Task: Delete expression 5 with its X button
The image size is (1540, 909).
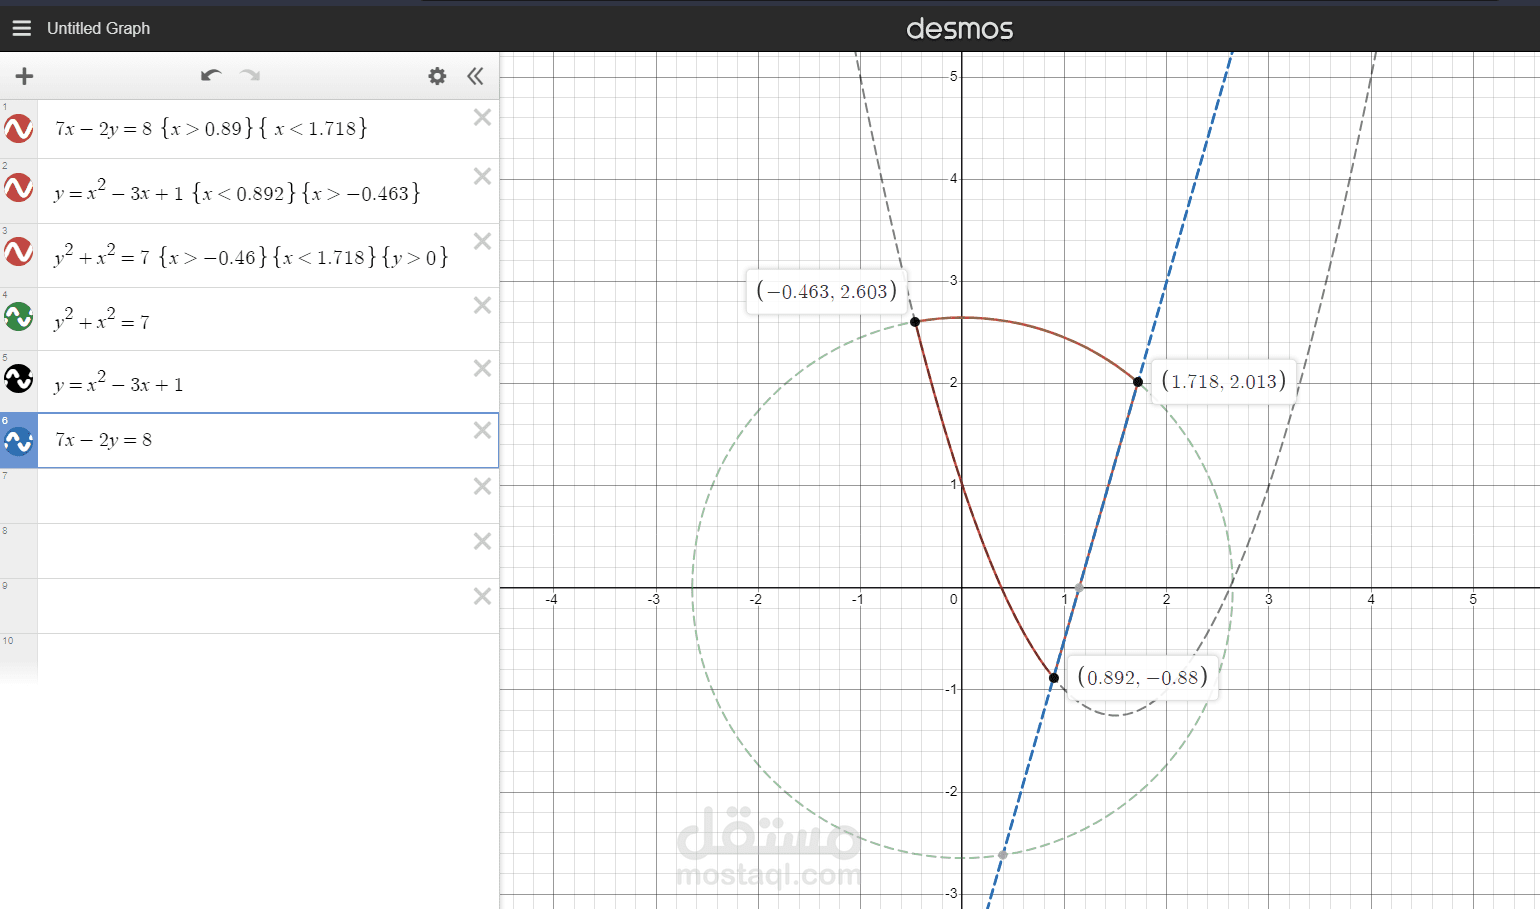Action: pyautogui.click(x=482, y=368)
